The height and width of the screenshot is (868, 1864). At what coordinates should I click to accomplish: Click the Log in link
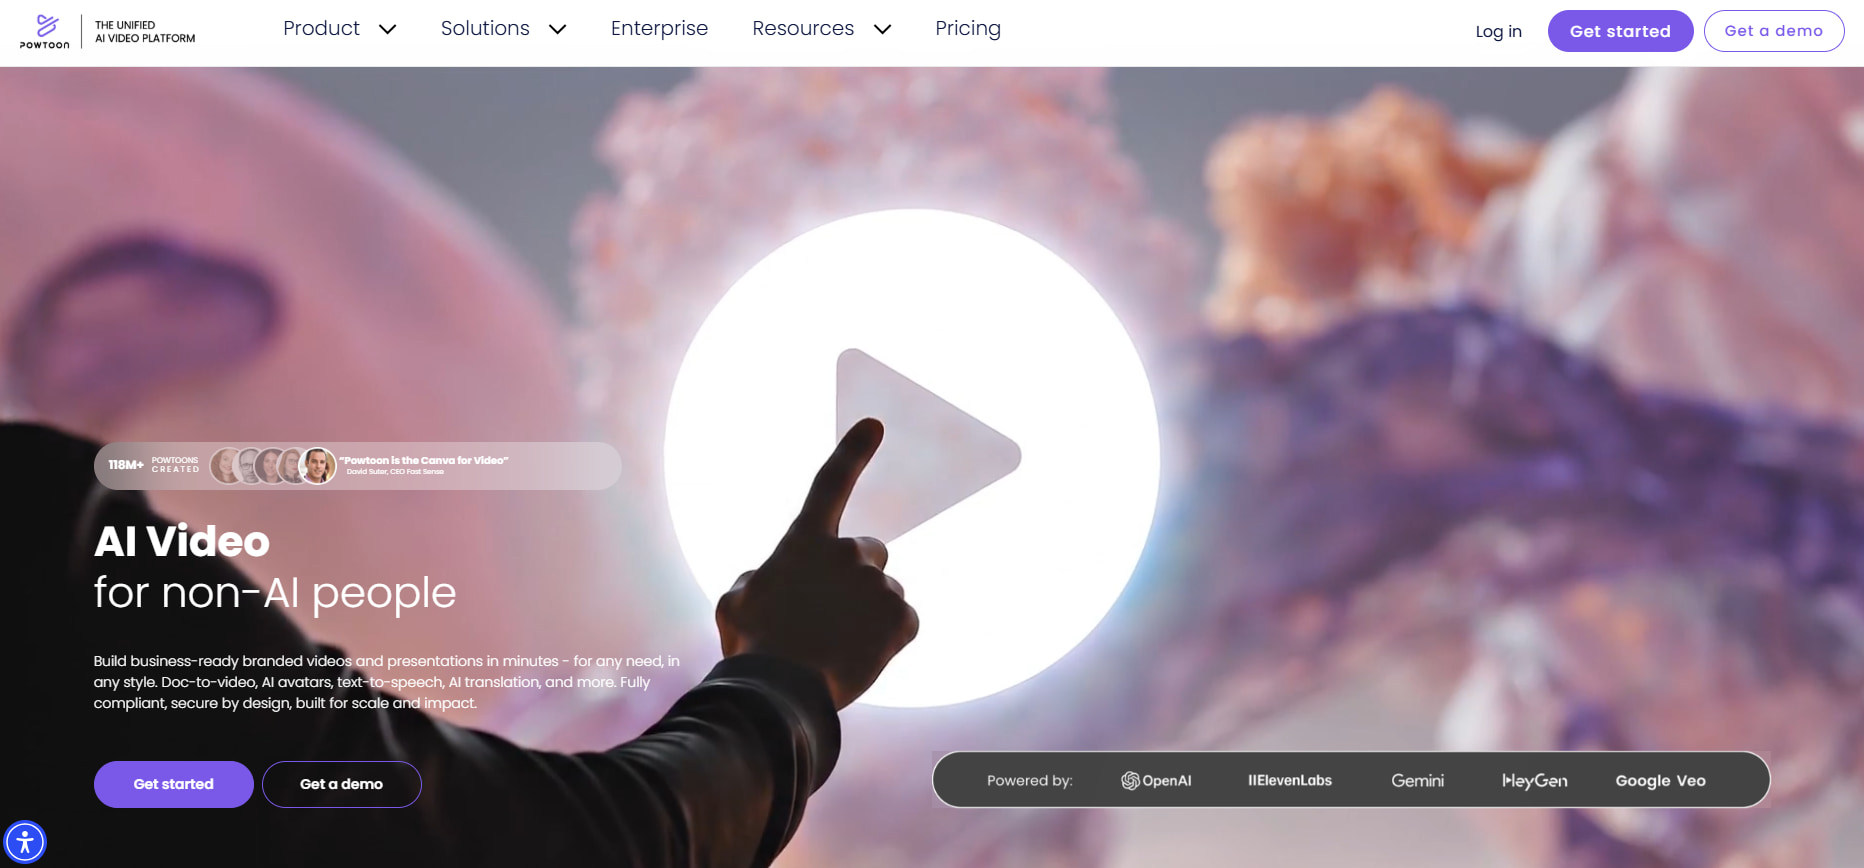[1499, 31]
